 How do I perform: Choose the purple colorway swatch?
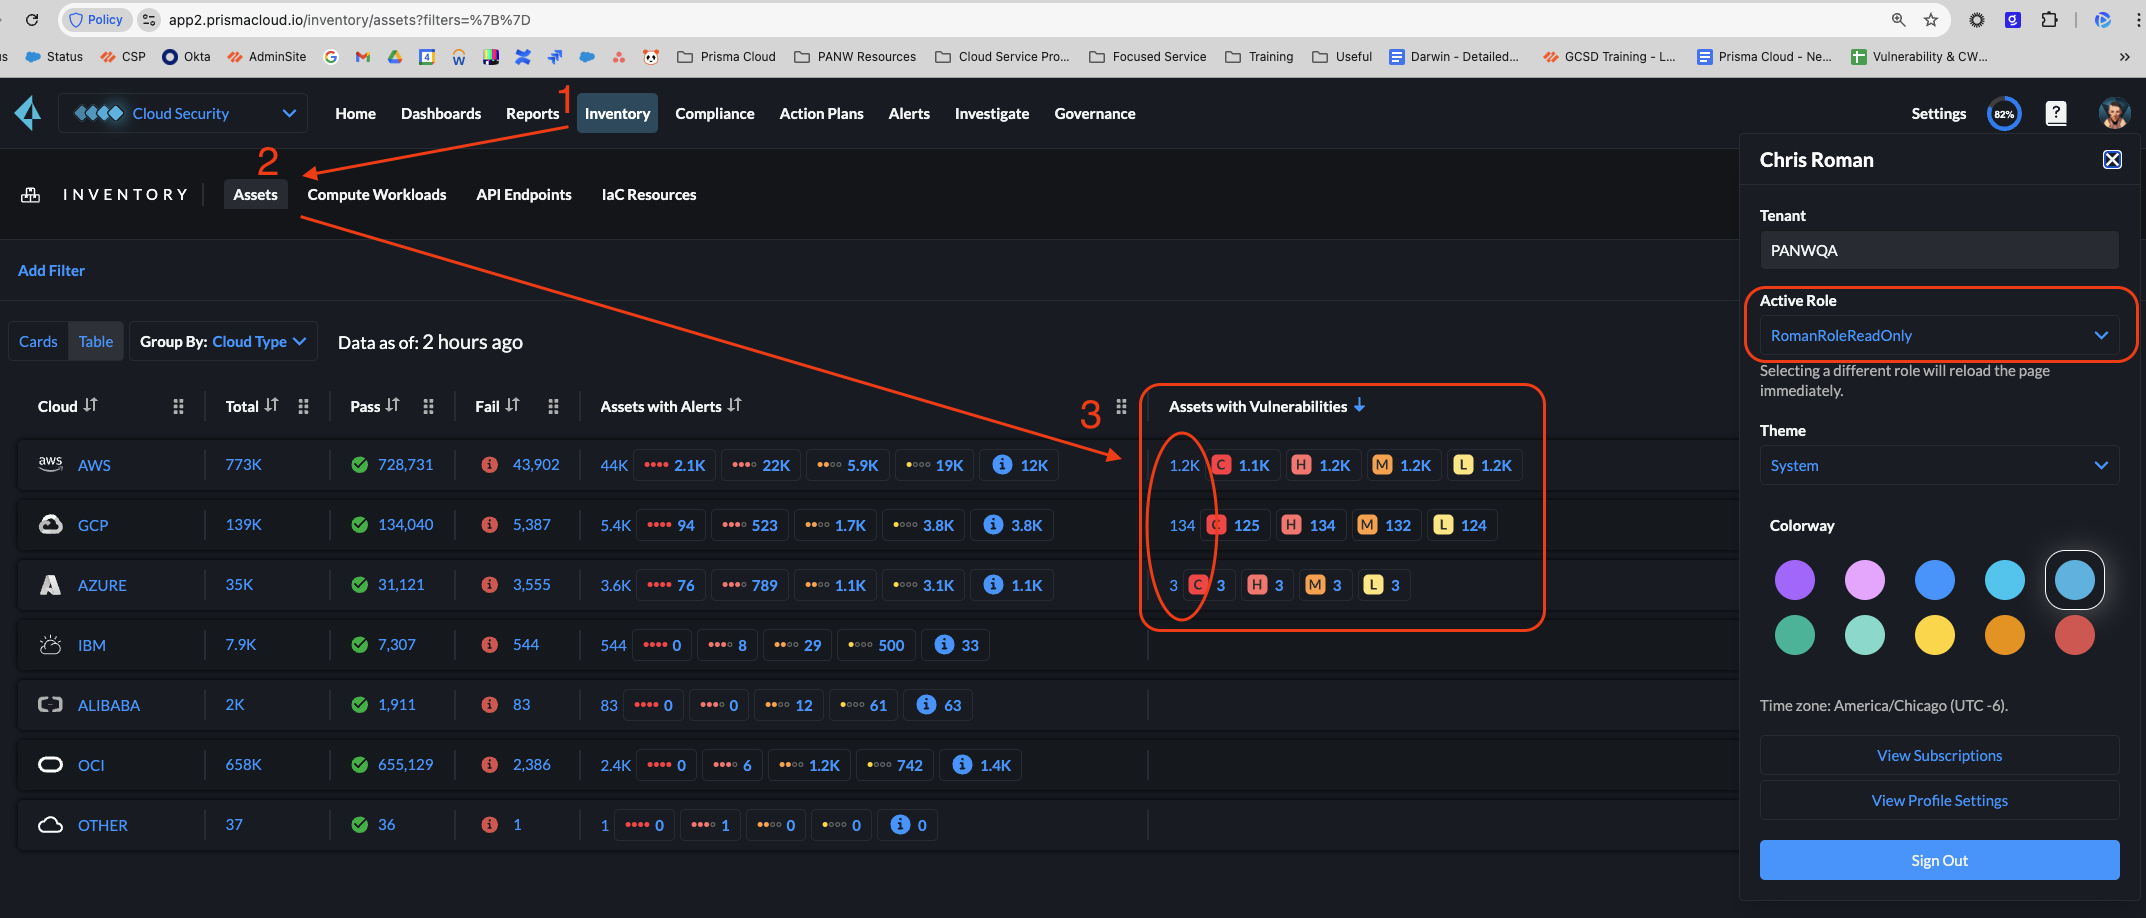(x=1794, y=580)
